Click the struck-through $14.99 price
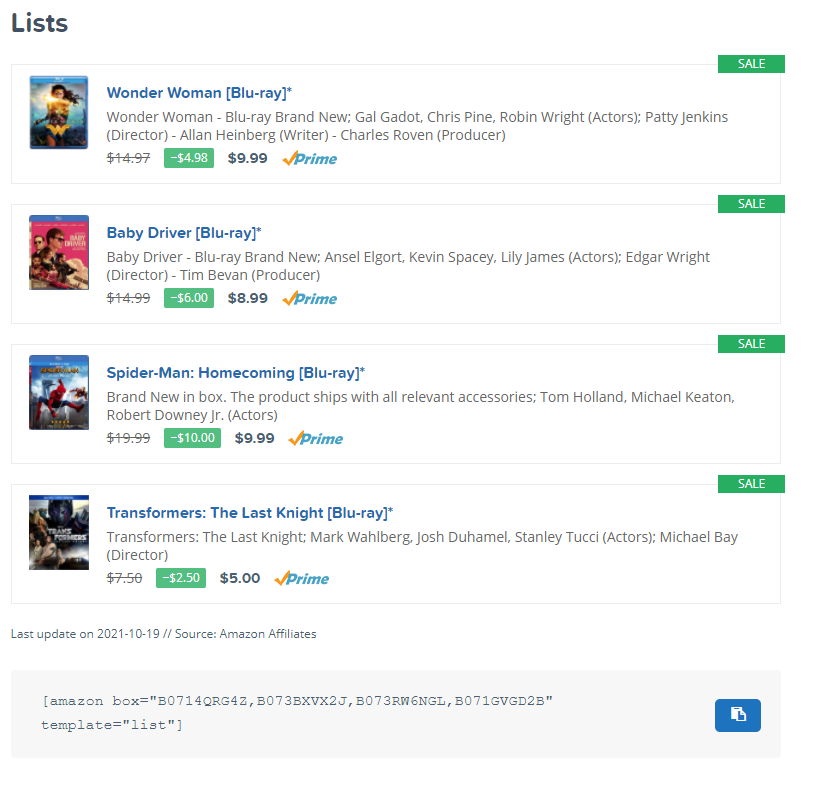This screenshot has width=814, height=788. pos(128,298)
